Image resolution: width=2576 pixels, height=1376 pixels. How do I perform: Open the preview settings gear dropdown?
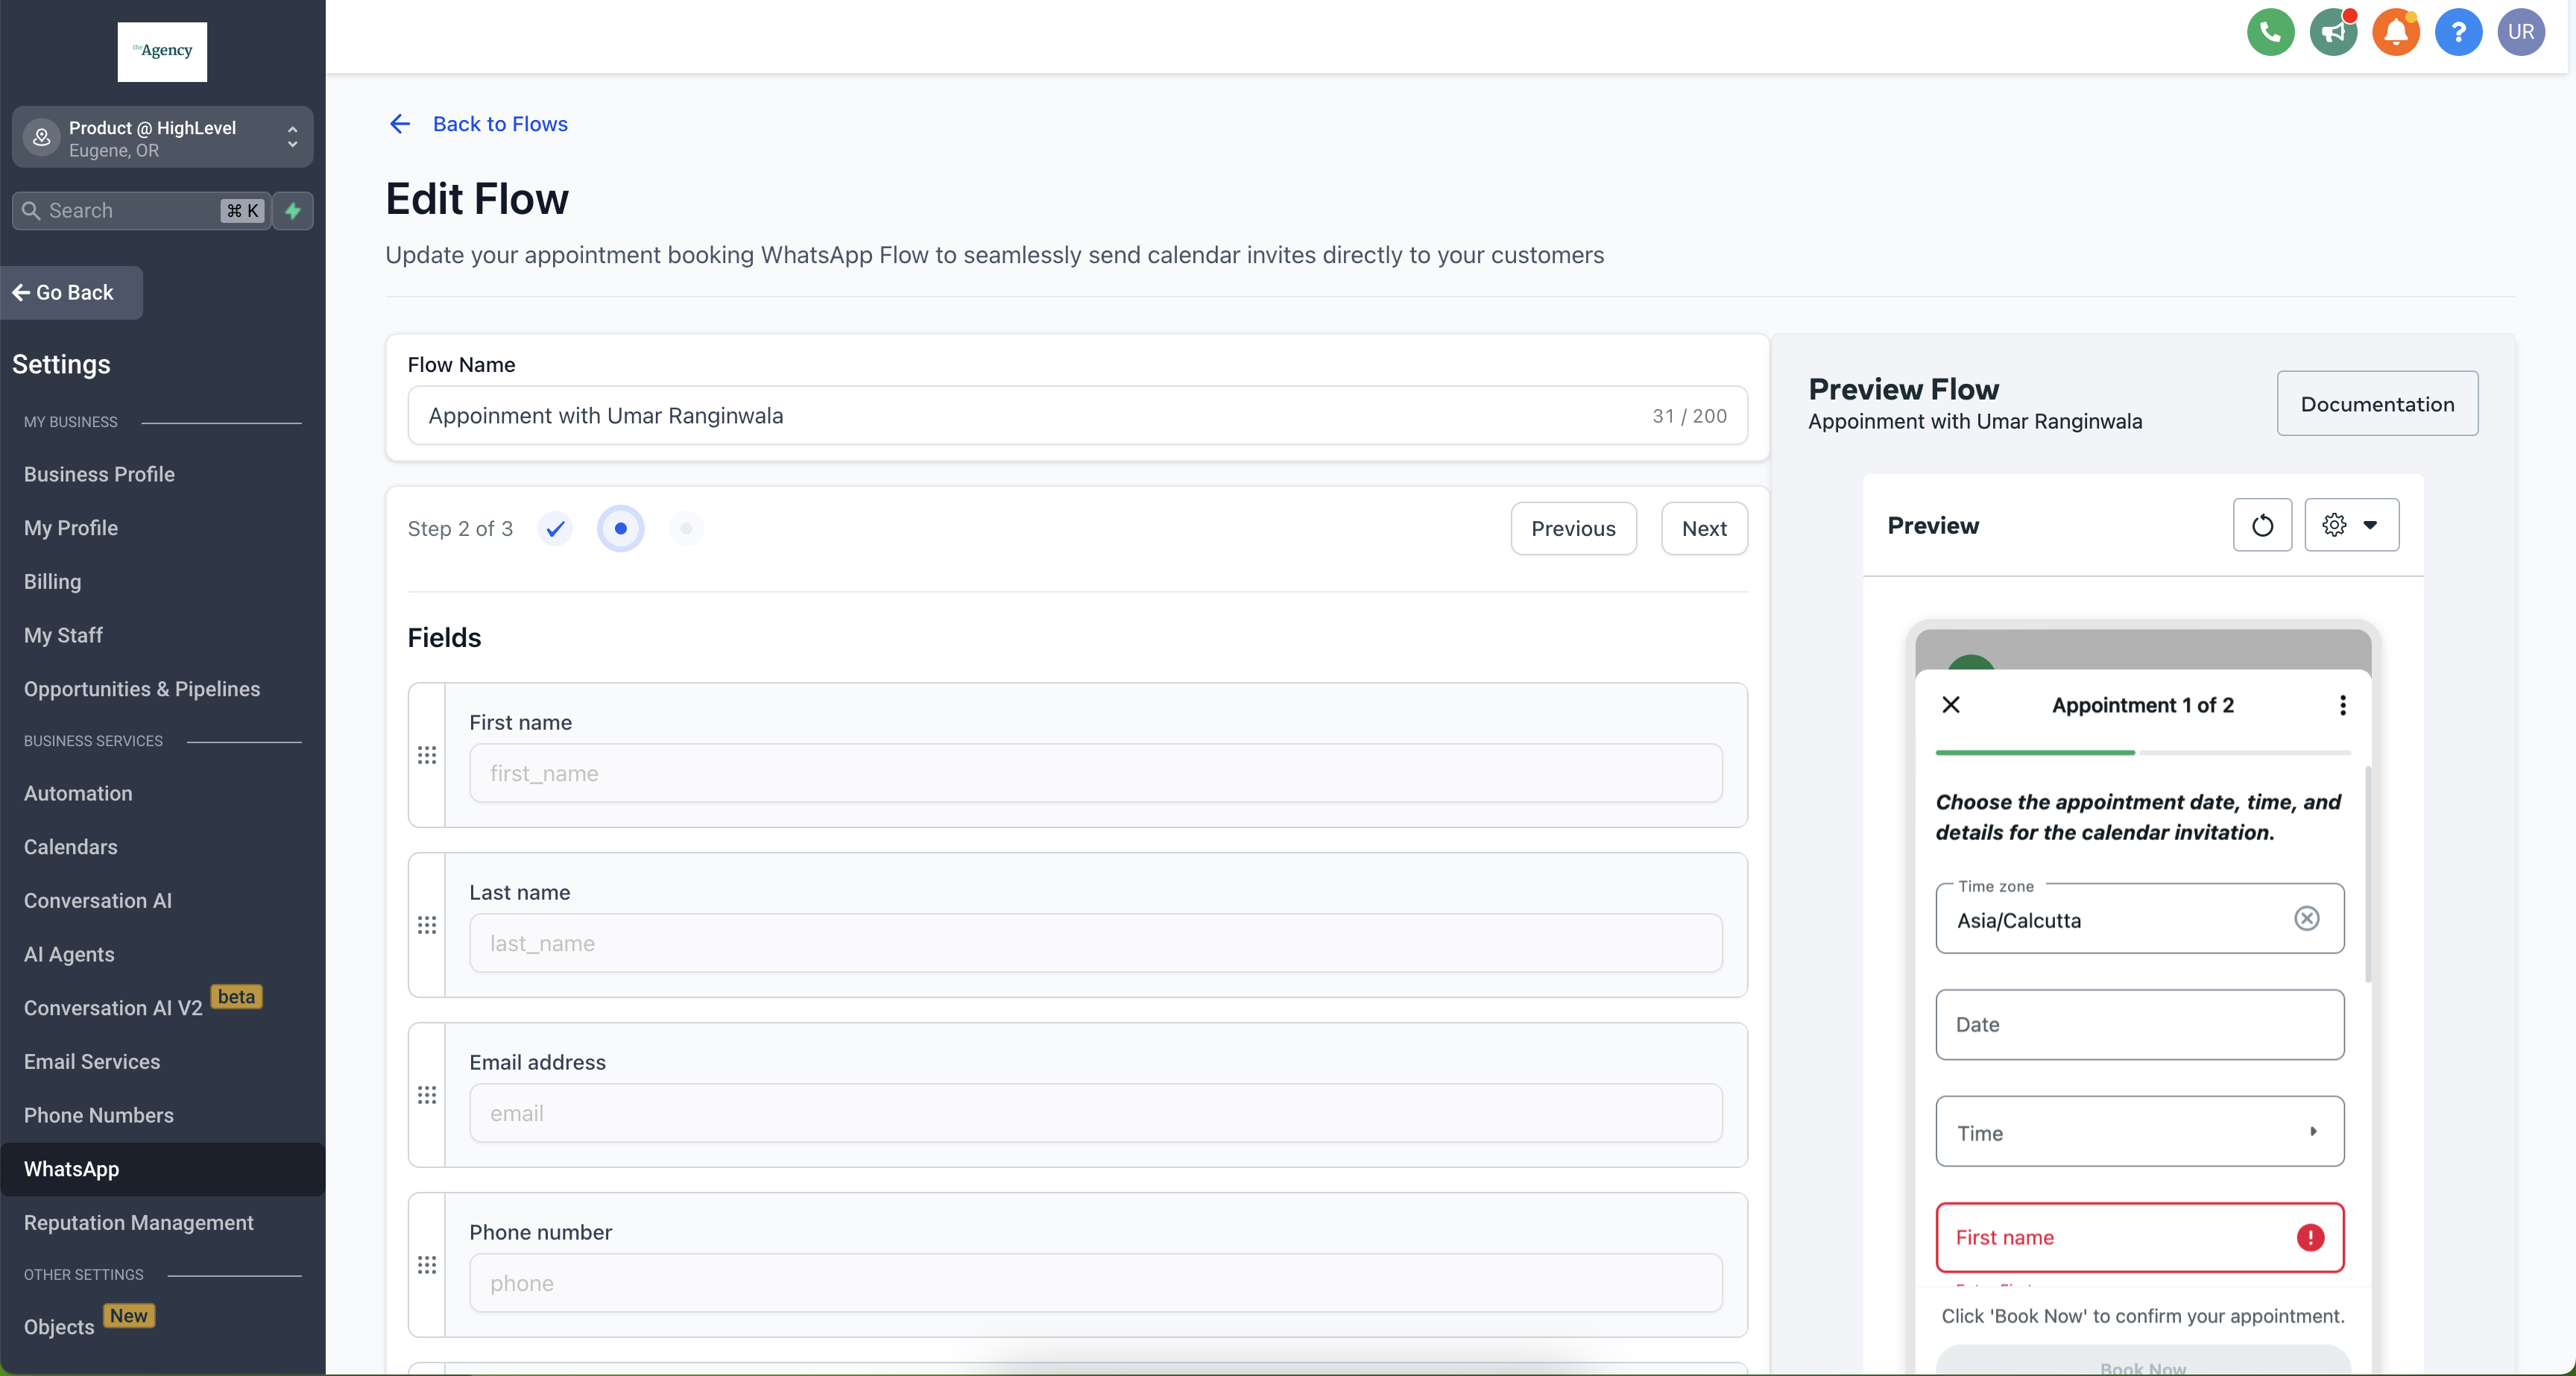[2350, 525]
